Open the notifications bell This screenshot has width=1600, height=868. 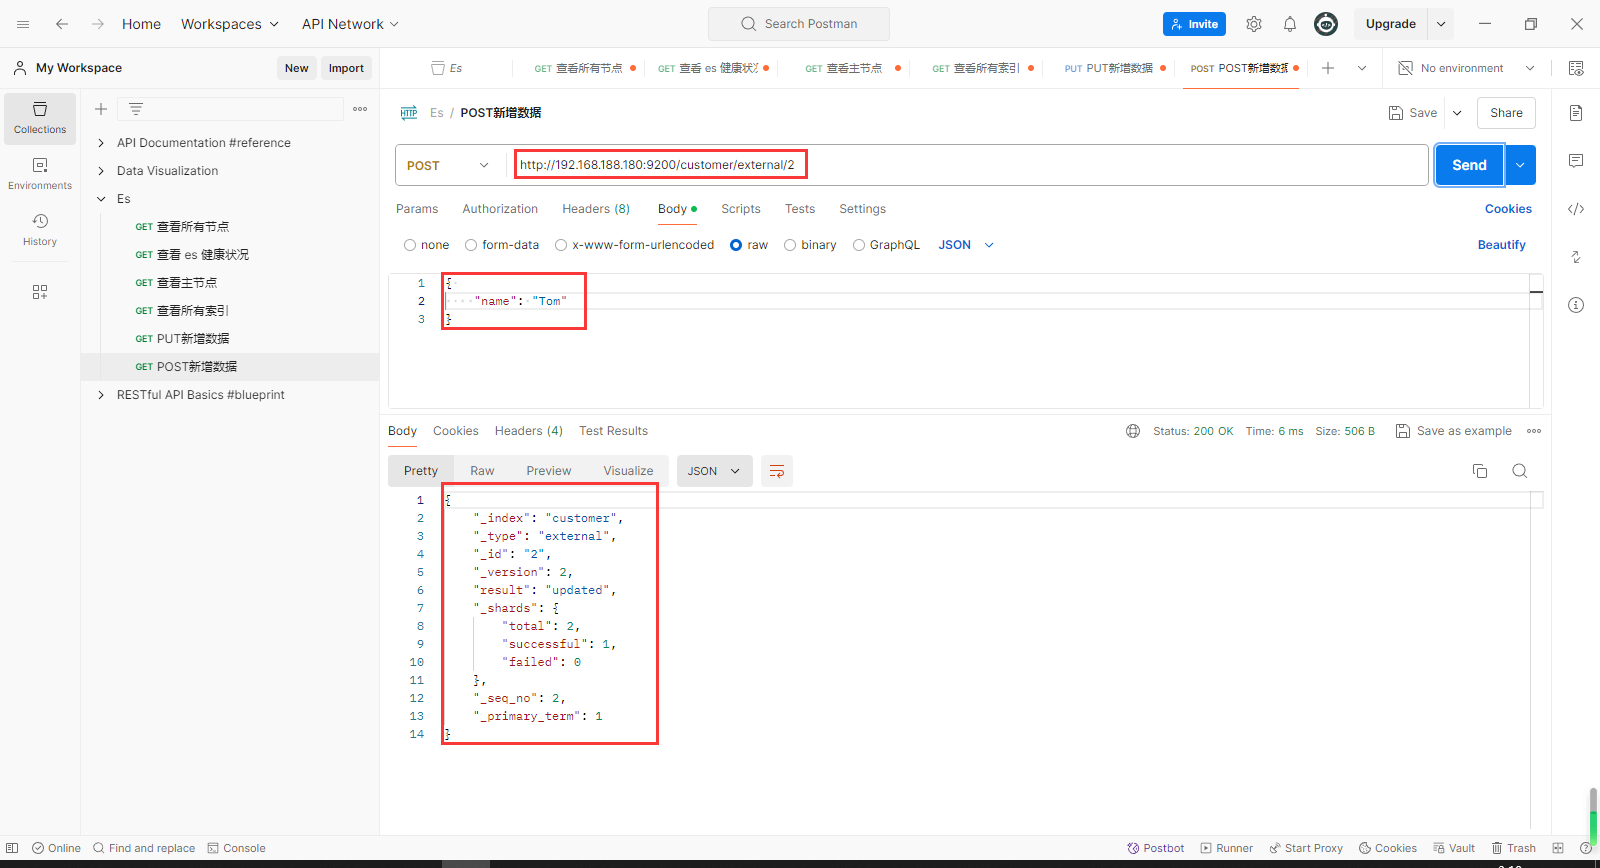pos(1290,24)
